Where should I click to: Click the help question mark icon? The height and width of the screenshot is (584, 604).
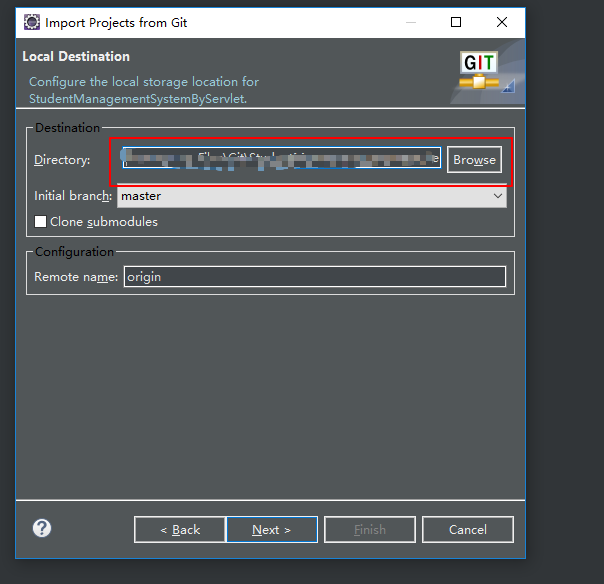coord(42,528)
